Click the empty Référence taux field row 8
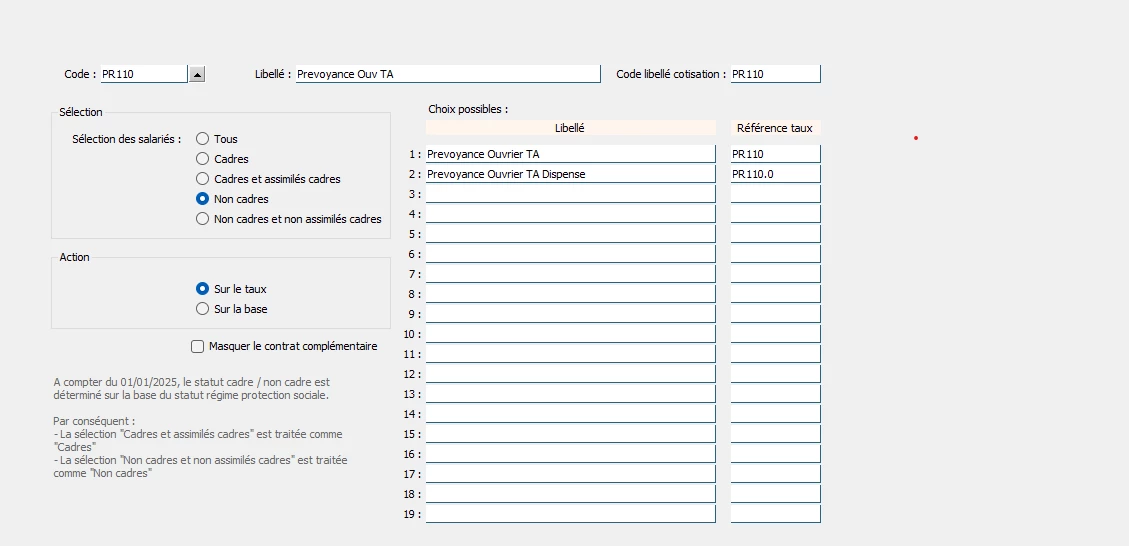 pyautogui.click(x=775, y=294)
